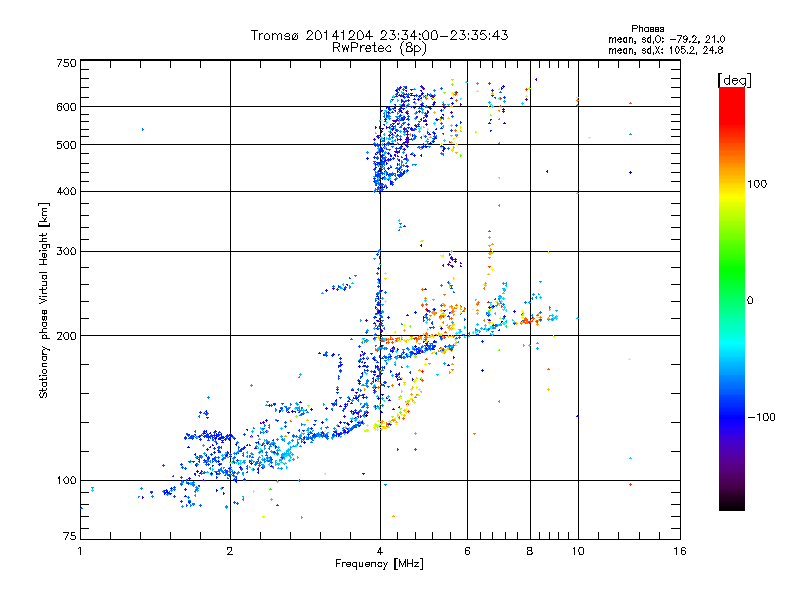Pick the green zero-degree region of colorbar
This screenshot has width=800, height=600.
[732, 299]
